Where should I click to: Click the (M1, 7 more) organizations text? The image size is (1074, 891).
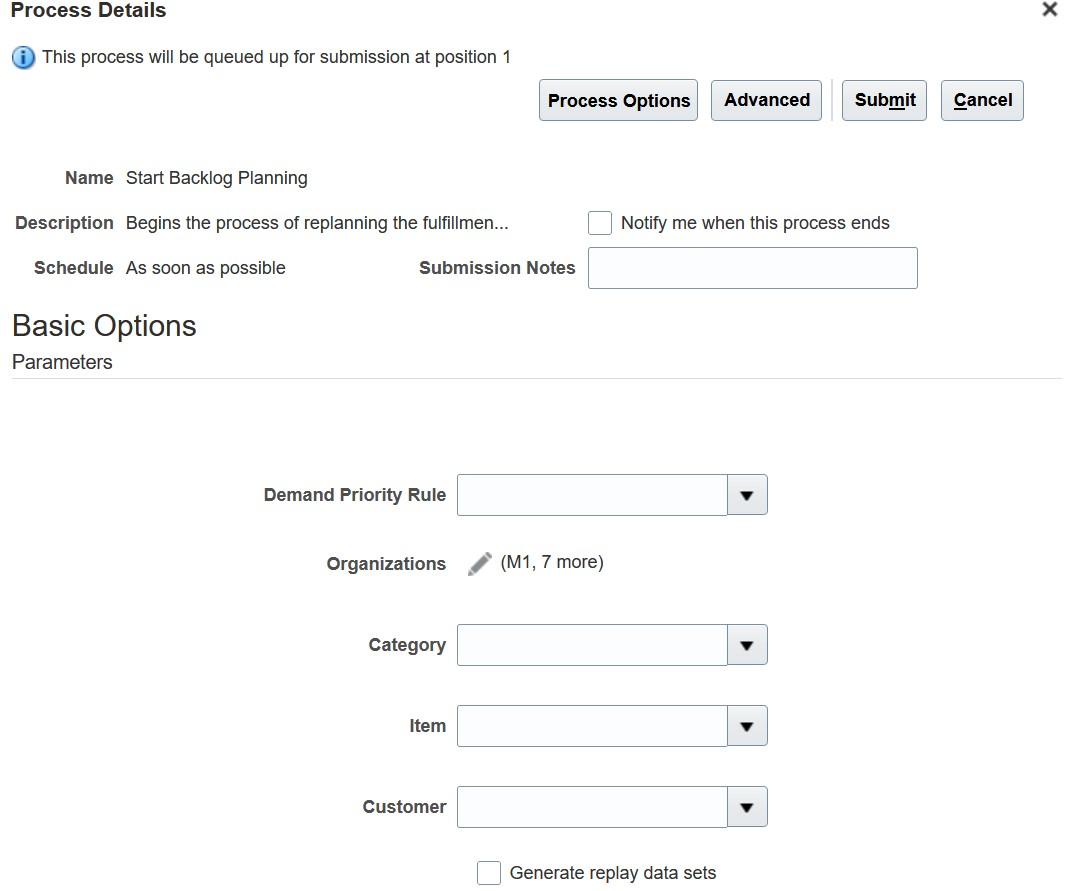pyautogui.click(x=552, y=563)
